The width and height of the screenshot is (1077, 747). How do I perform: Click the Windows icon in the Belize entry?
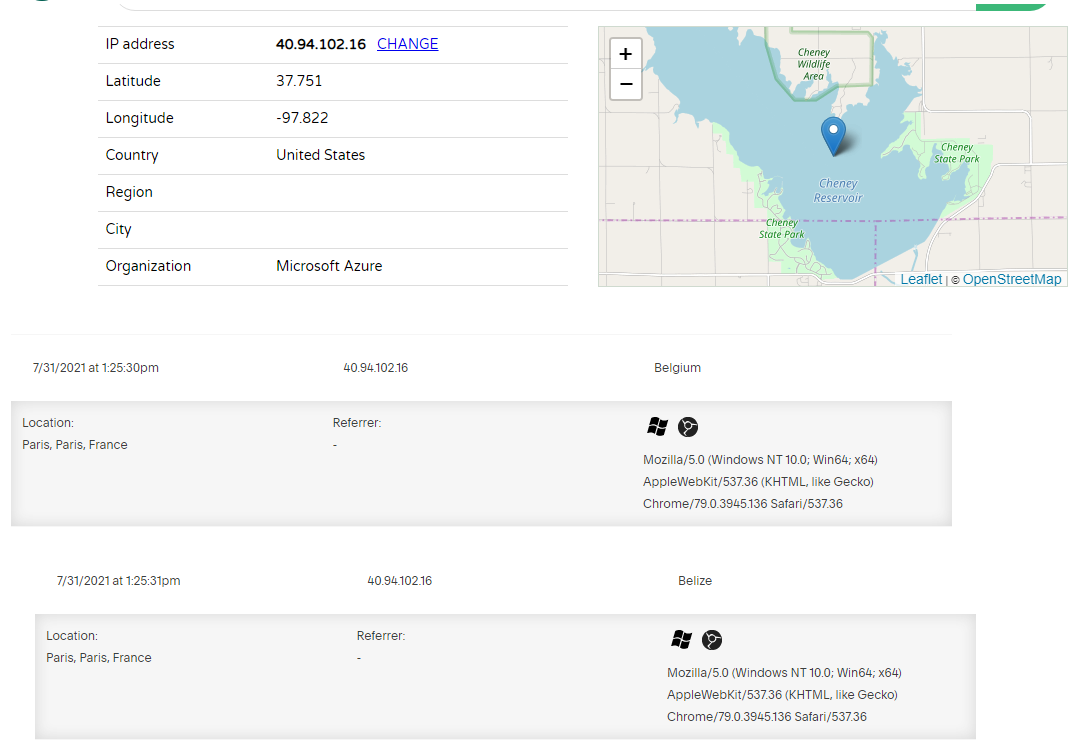[681, 639]
